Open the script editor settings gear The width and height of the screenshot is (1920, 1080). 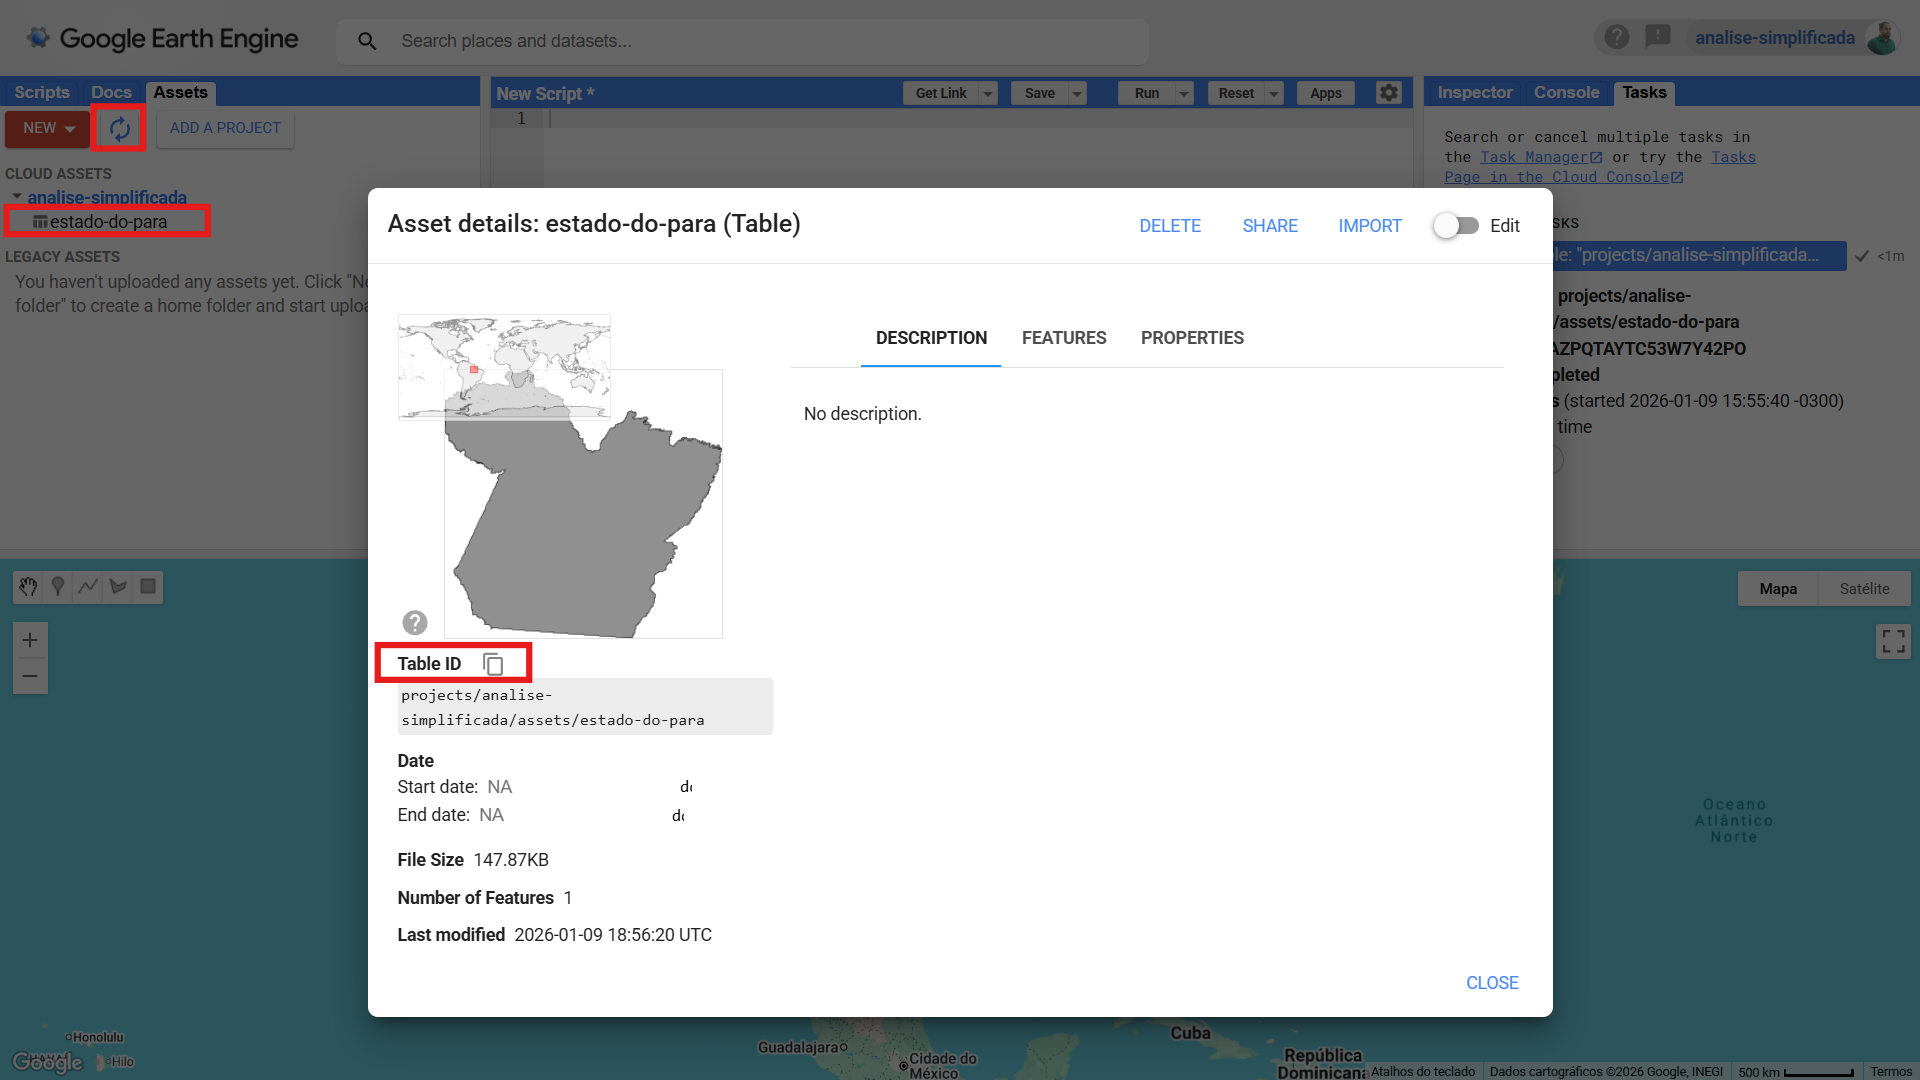pyautogui.click(x=1388, y=92)
